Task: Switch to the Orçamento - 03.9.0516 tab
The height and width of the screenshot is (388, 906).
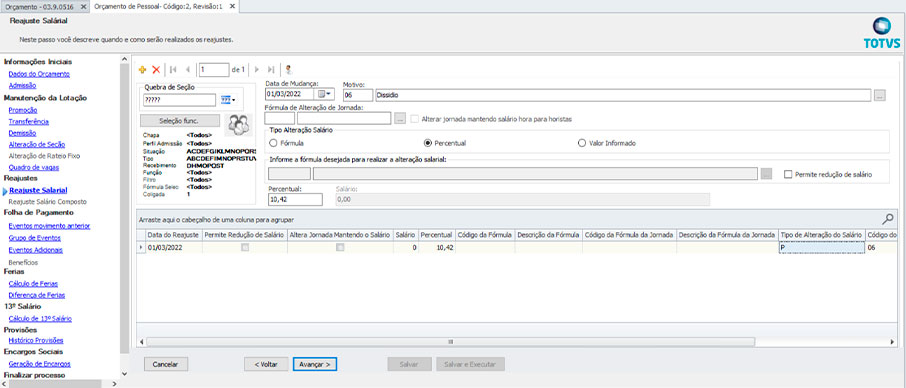Action: coord(38,6)
